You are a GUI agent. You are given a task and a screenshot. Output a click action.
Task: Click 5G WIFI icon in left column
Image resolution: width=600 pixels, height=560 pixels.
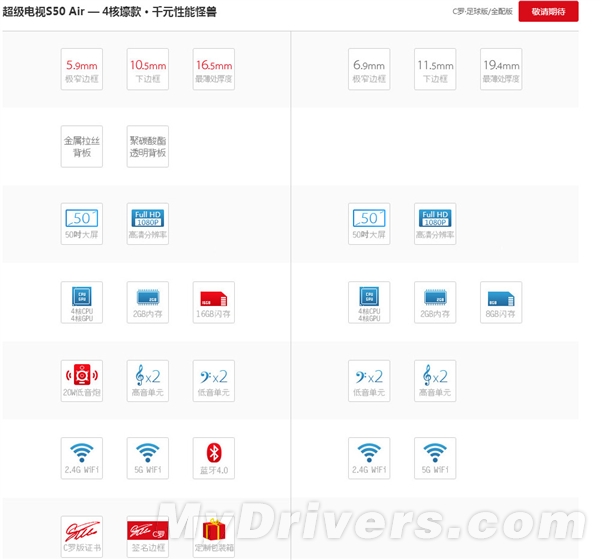pos(148,458)
